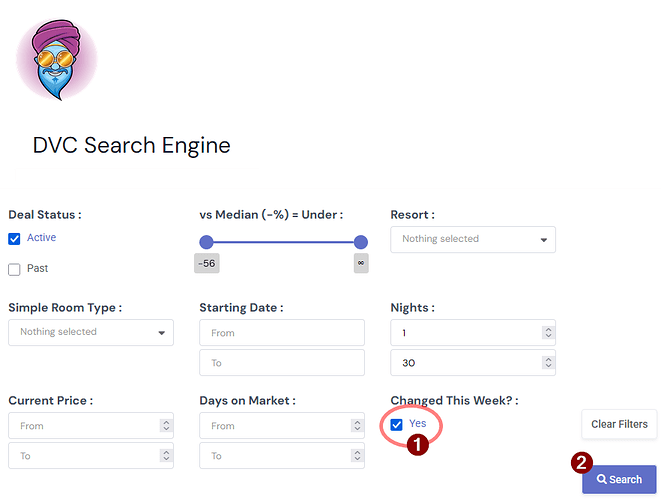661x499 pixels.
Task: Toggle the Changed This Week Yes checkbox
Action: pos(397,424)
